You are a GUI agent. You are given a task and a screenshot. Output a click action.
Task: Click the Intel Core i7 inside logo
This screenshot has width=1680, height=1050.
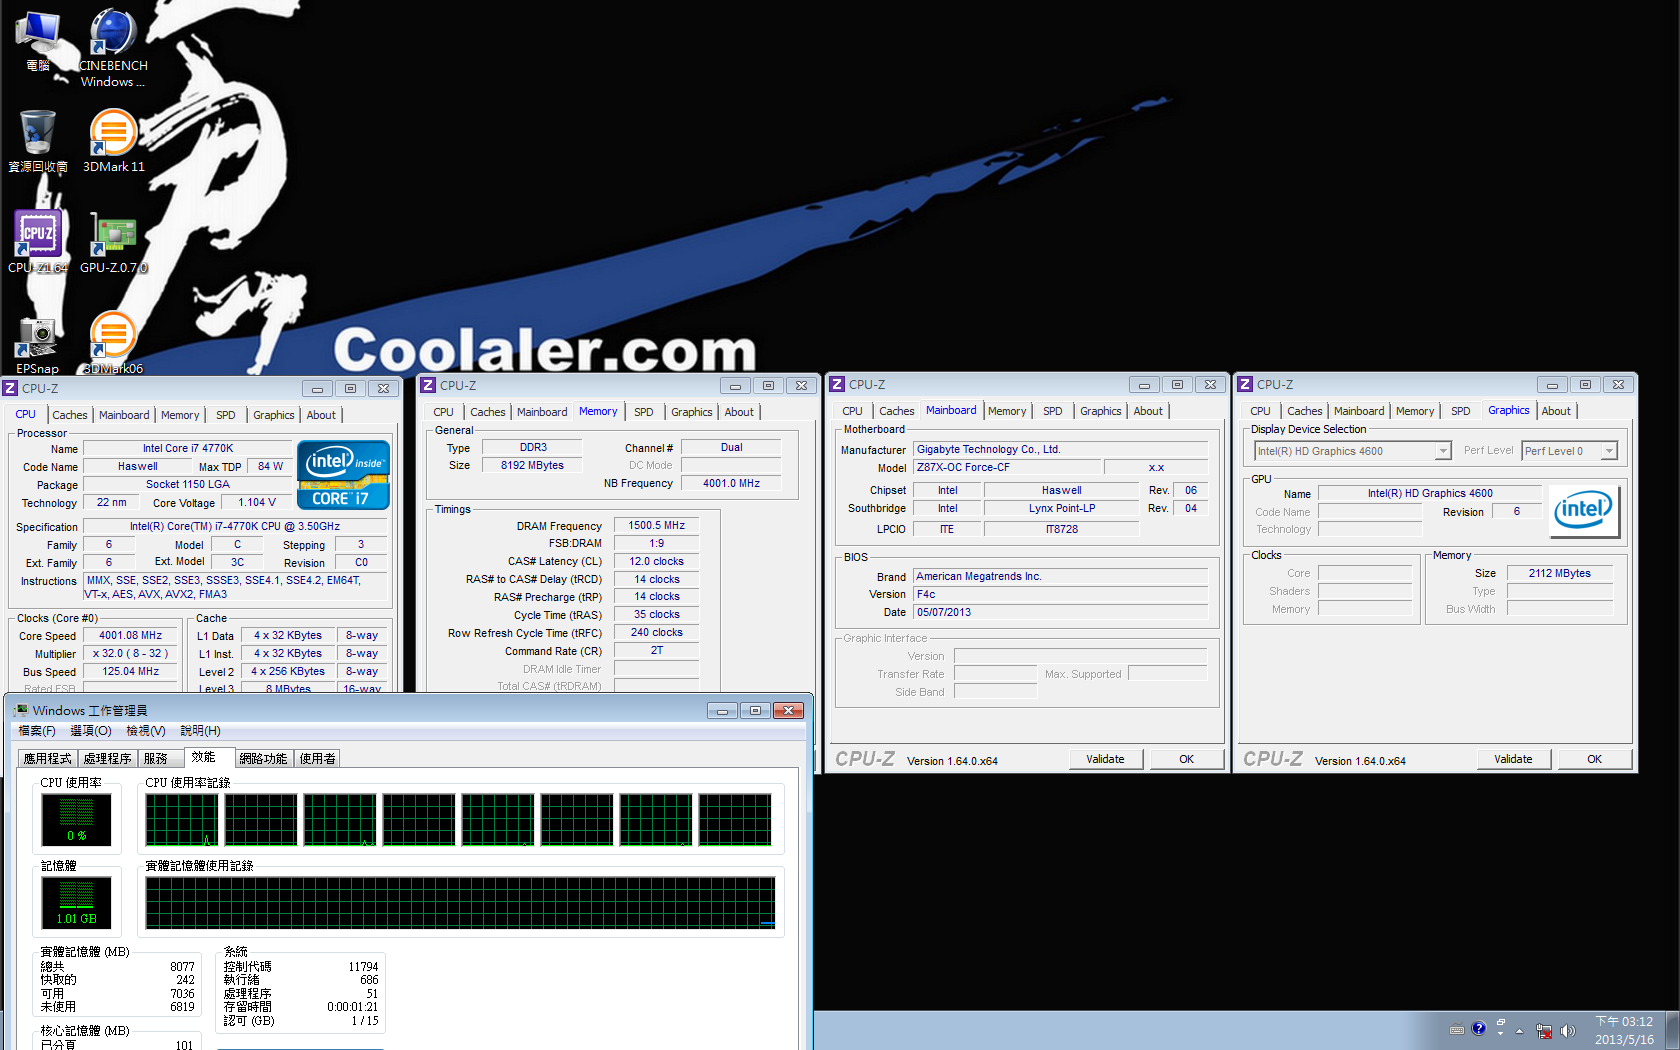tap(343, 475)
